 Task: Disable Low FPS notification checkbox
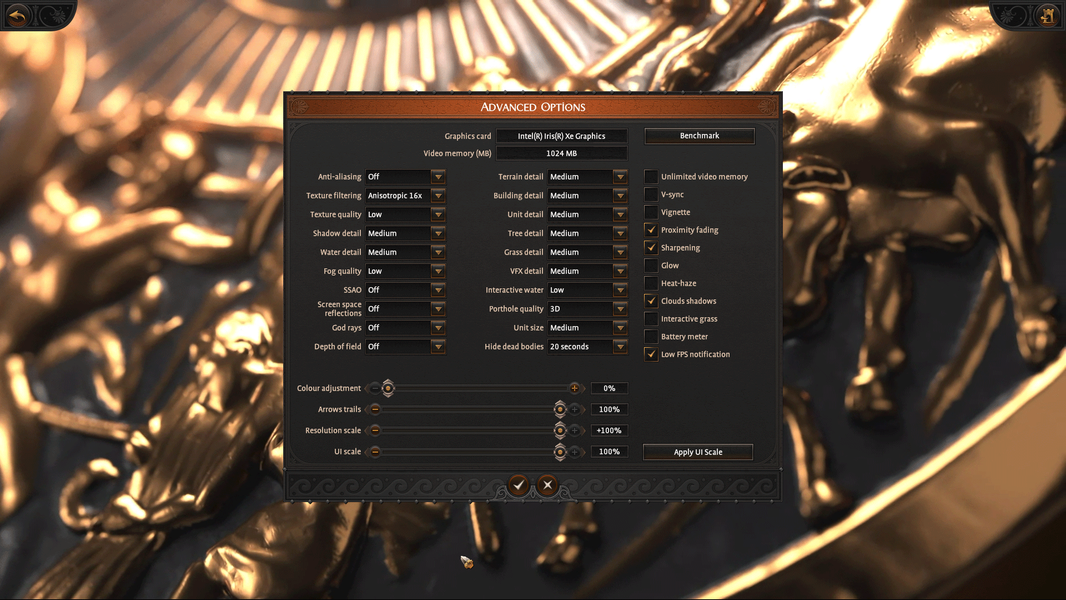(651, 354)
